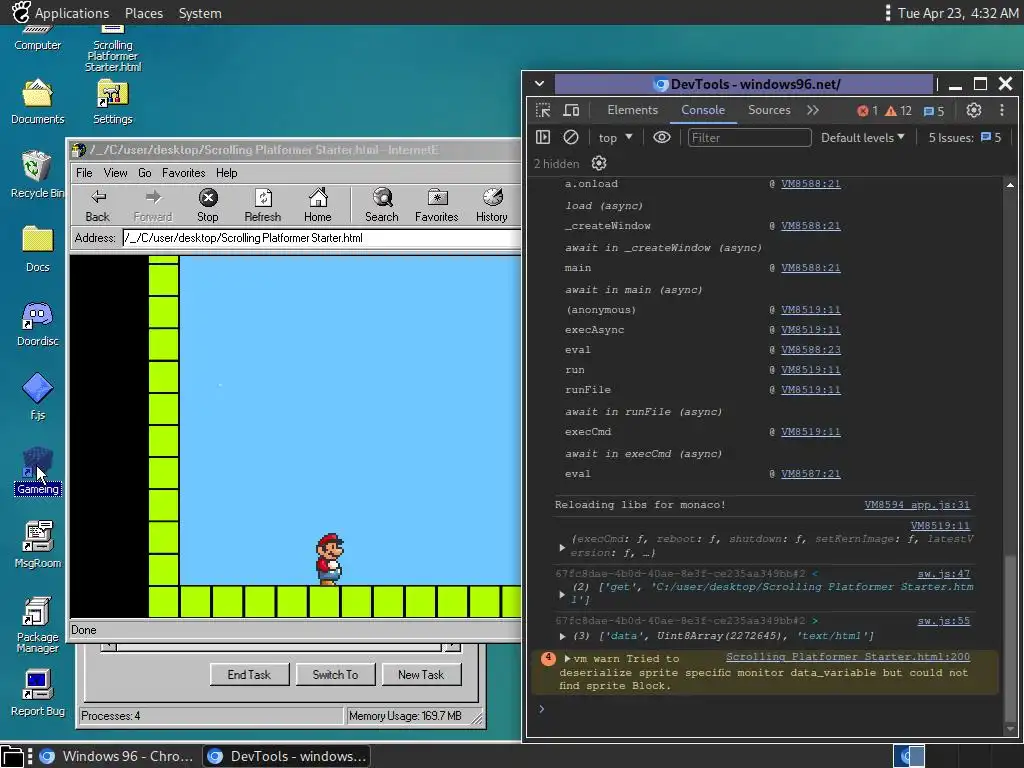Select the f.js file icon
This screenshot has height=768, width=1024.
pos(37,397)
